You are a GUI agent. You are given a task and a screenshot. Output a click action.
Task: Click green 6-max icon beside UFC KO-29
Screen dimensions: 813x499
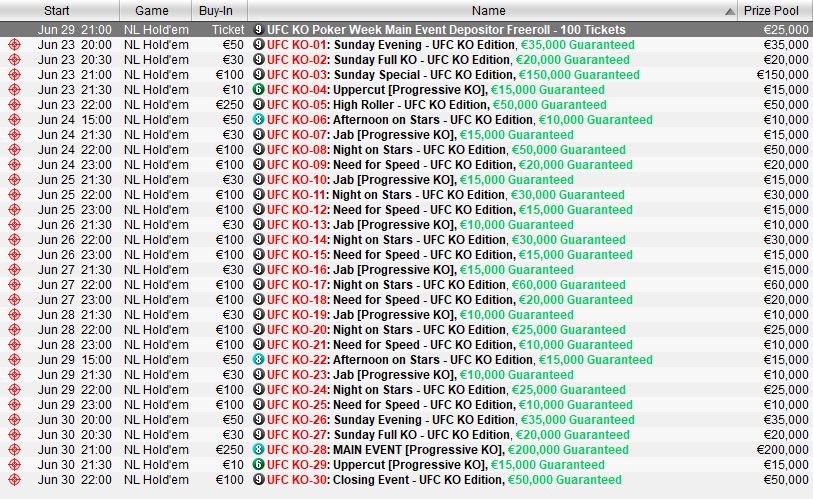[x=258, y=465]
